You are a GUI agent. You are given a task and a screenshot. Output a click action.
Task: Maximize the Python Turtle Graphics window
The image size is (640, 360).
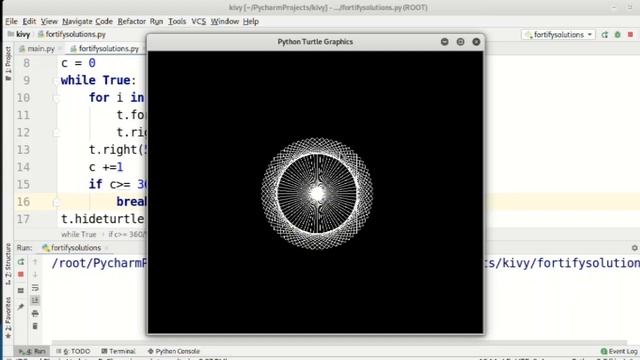coord(460,42)
